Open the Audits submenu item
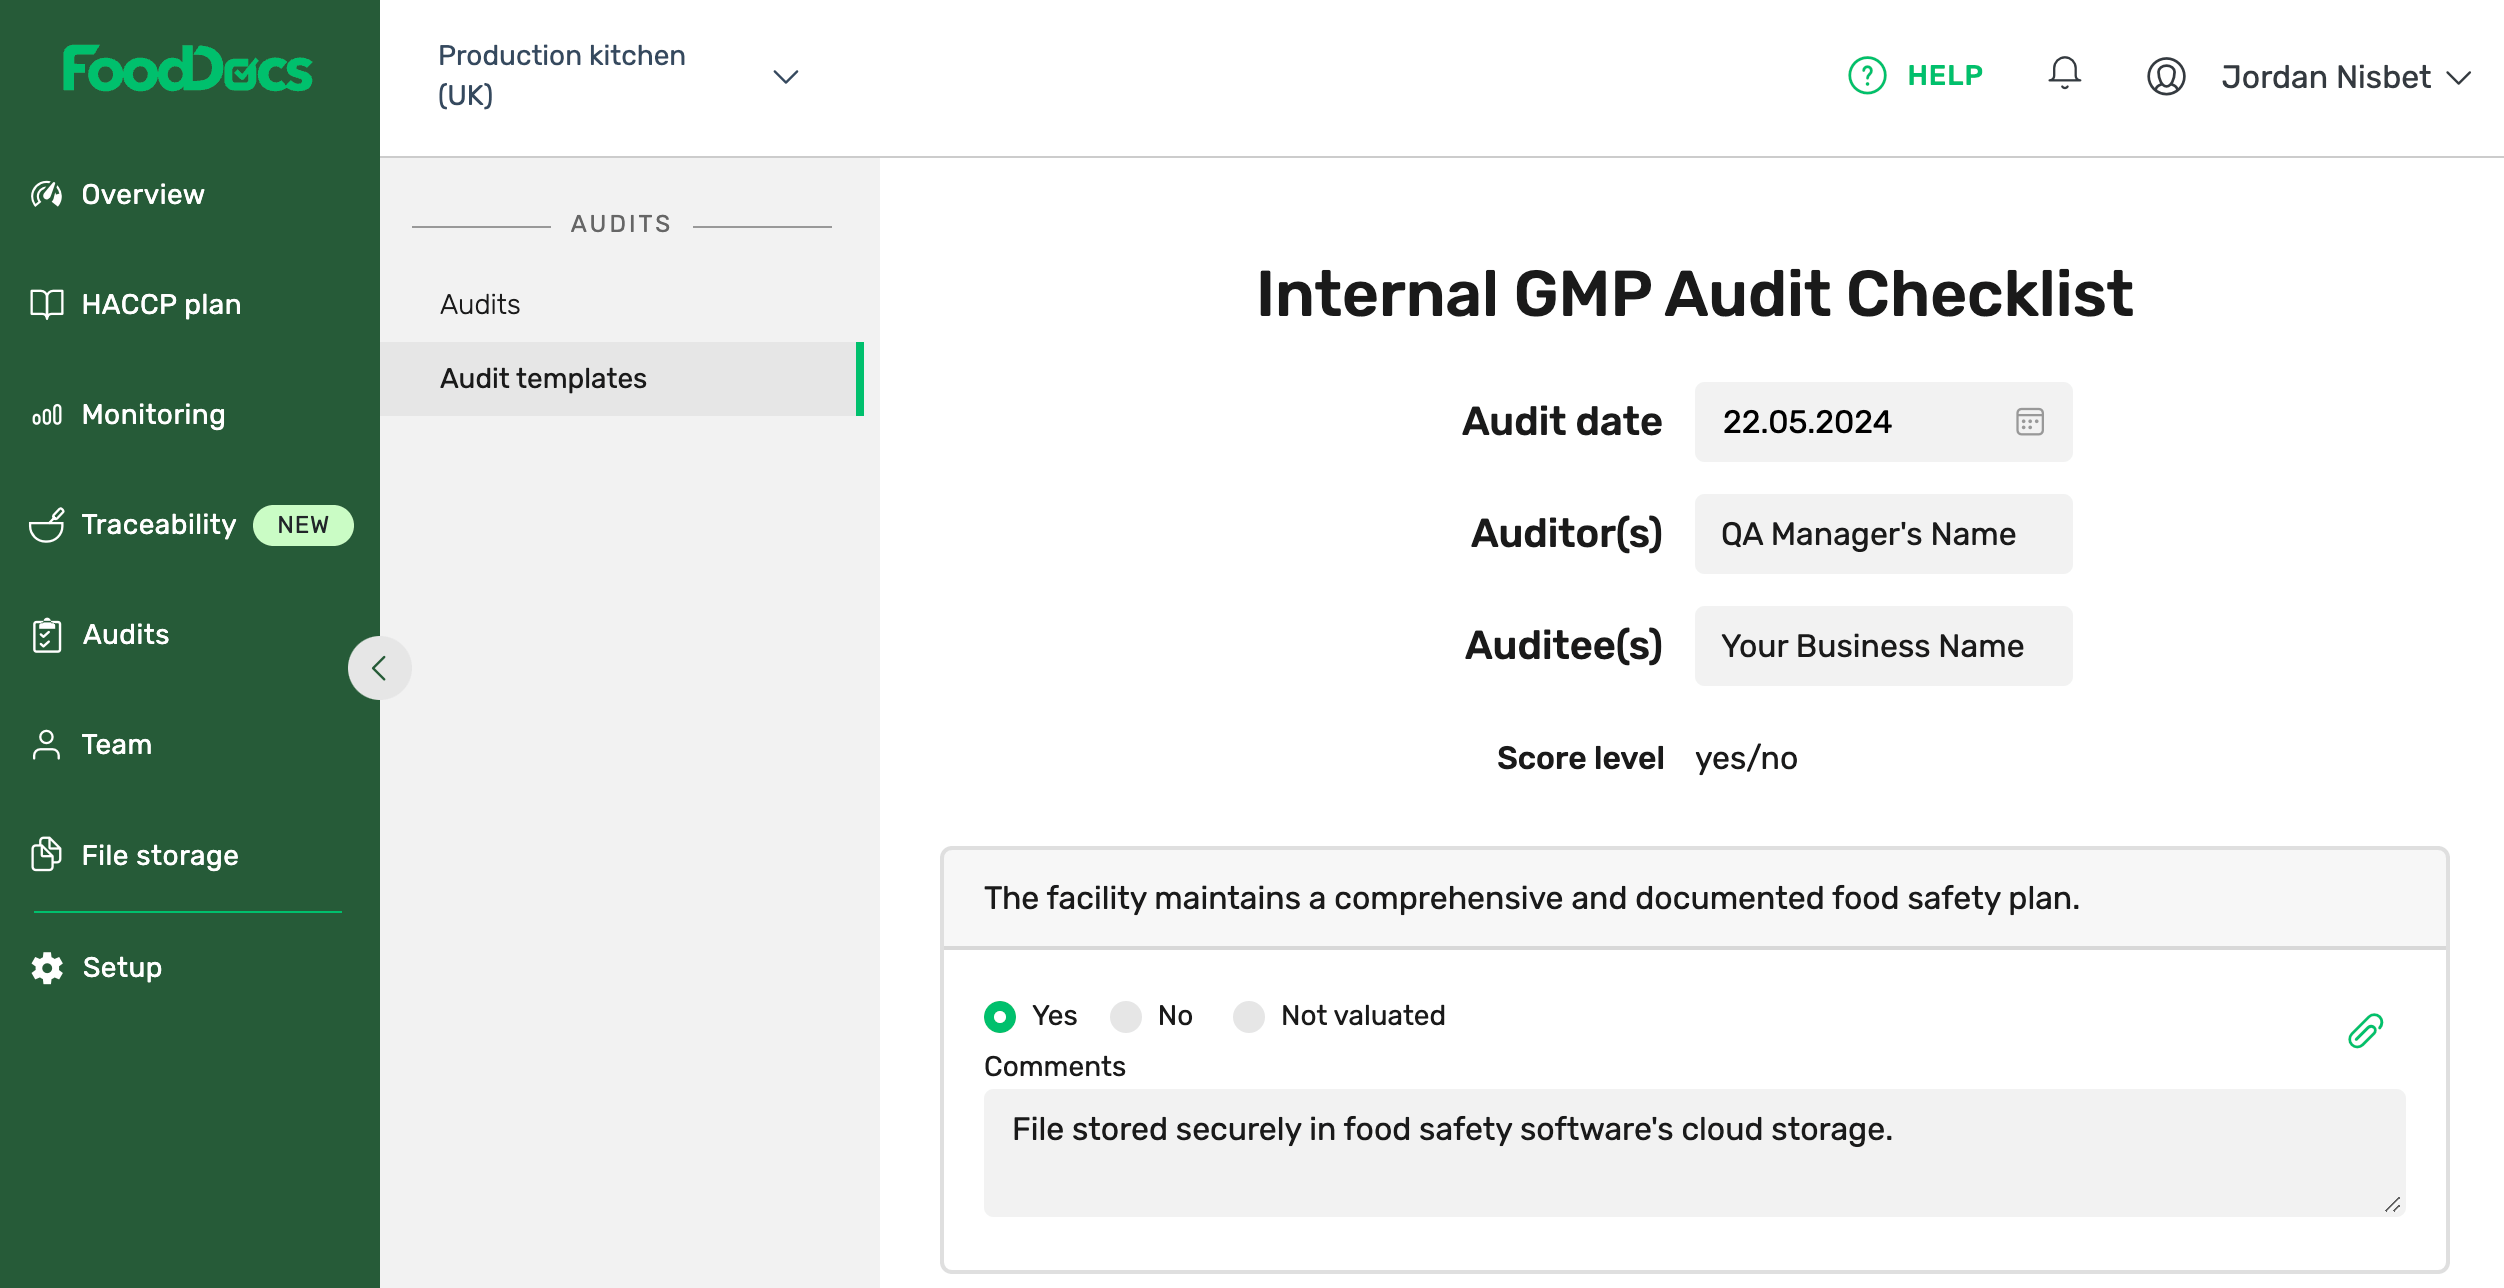This screenshot has width=2504, height=1288. (480, 305)
